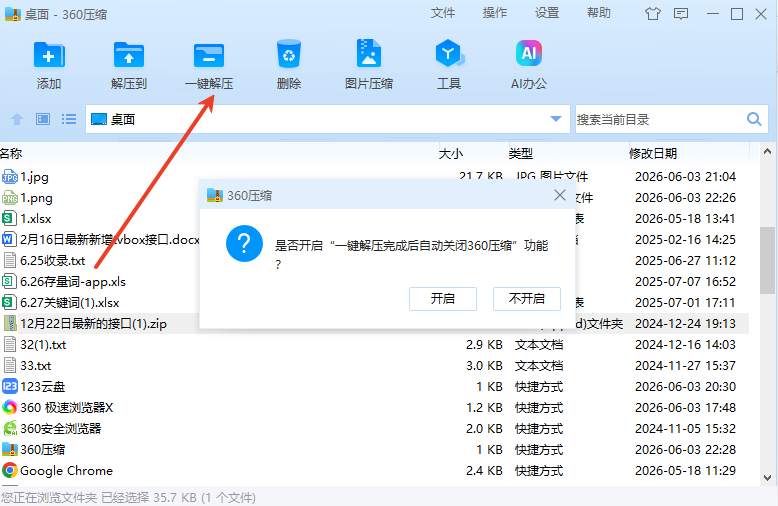
Task: Sort by 大小 column header
Action: click(x=451, y=154)
